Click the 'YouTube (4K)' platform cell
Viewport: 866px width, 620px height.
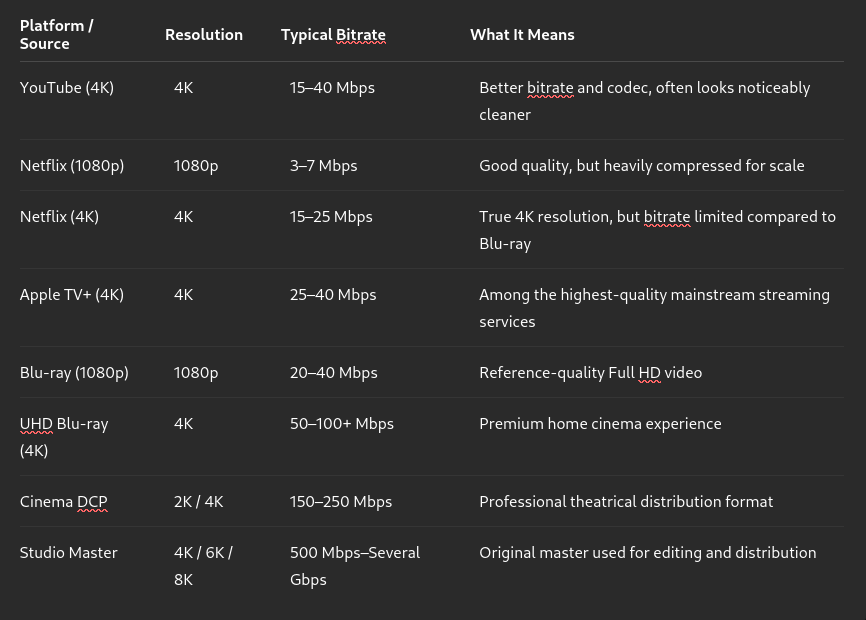pos(67,88)
